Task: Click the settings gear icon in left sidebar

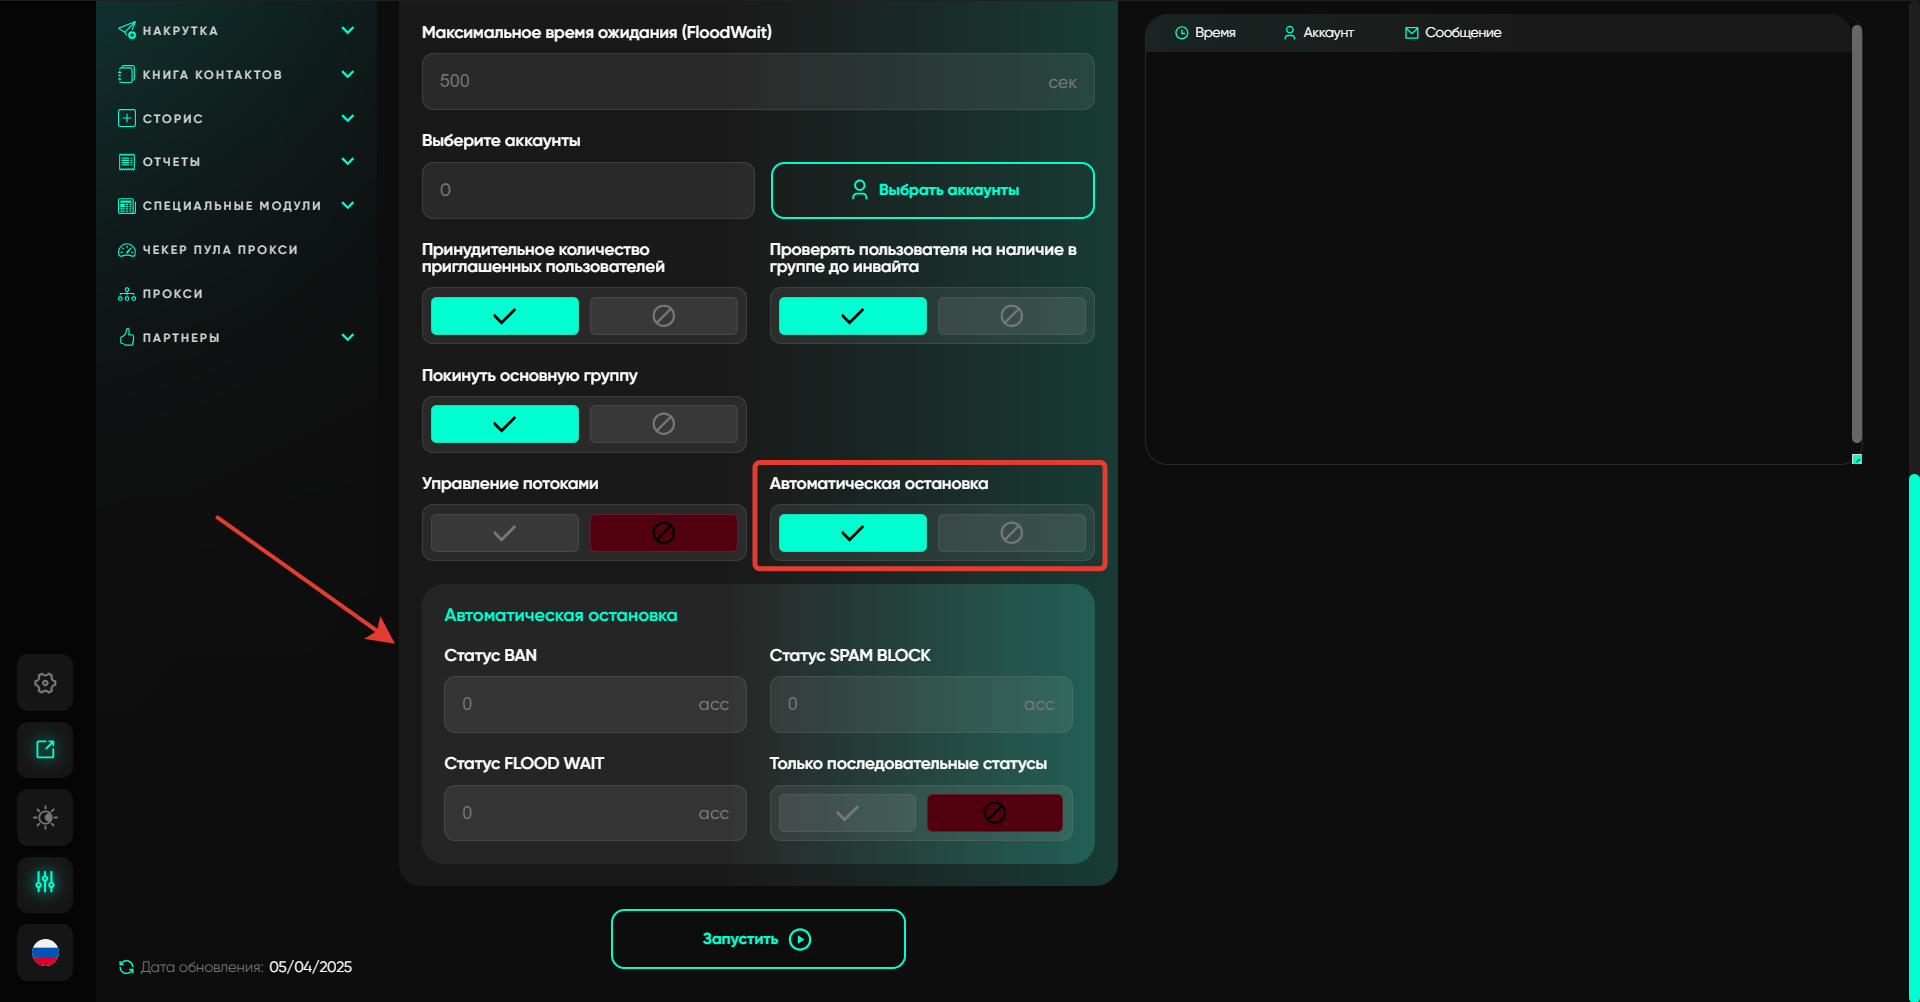Action: pyautogui.click(x=45, y=683)
